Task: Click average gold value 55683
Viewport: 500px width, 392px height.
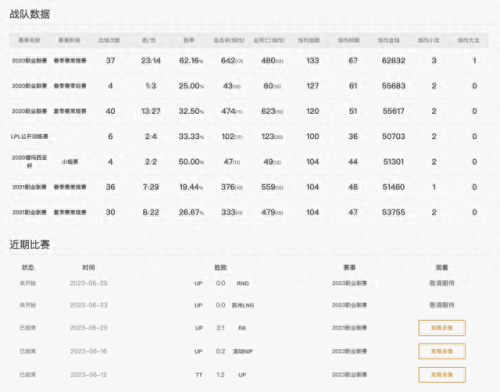Action: (x=393, y=86)
